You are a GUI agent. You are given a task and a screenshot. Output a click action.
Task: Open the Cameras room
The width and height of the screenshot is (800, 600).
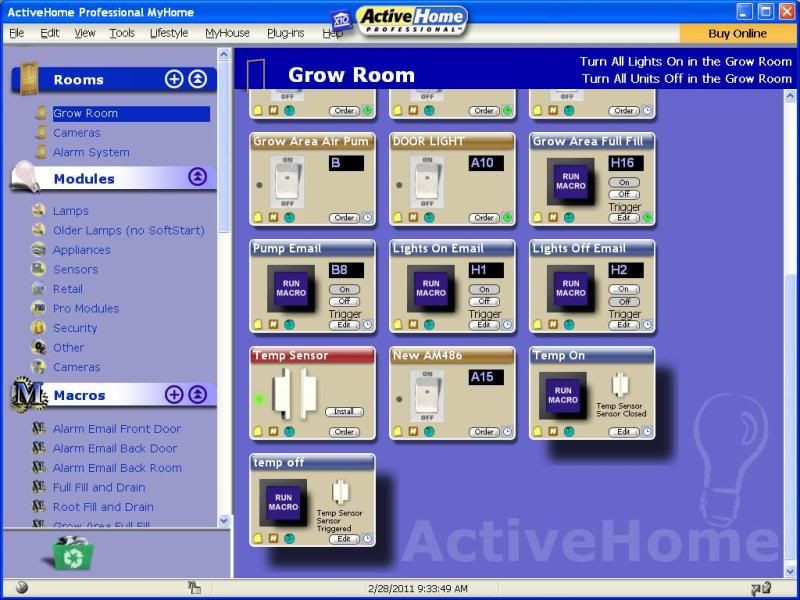(x=77, y=133)
